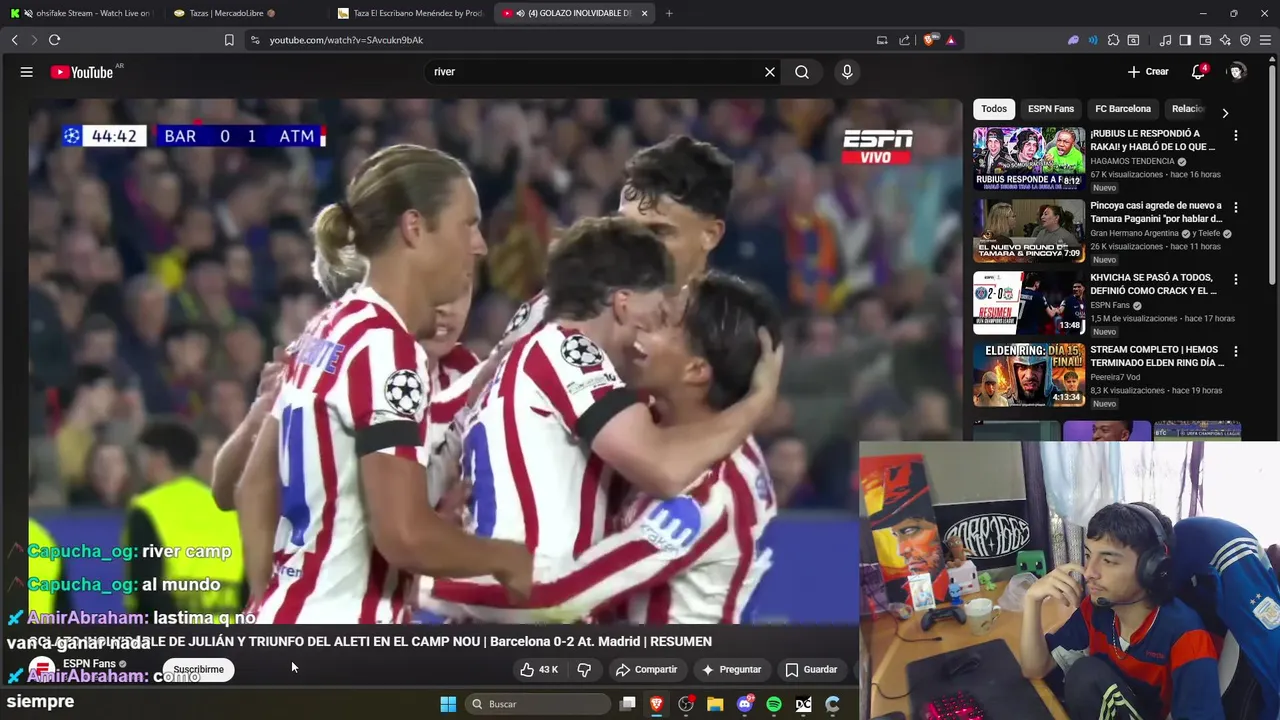Toggle the browser sidebar panel

(x=1185, y=40)
